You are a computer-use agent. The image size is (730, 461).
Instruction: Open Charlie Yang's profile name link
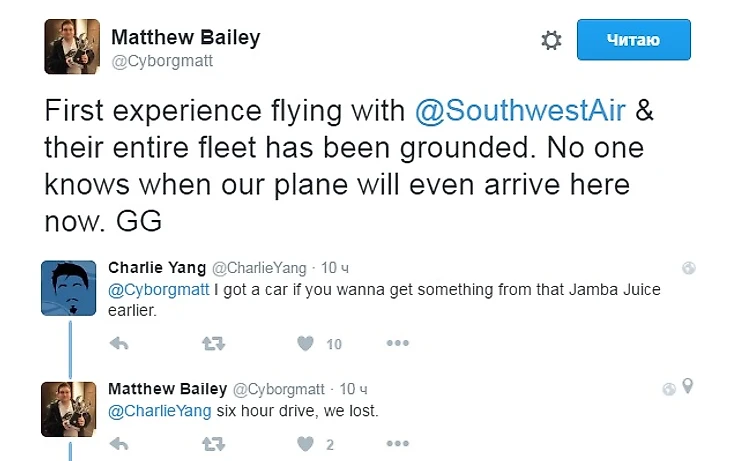[x=157, y=268]
